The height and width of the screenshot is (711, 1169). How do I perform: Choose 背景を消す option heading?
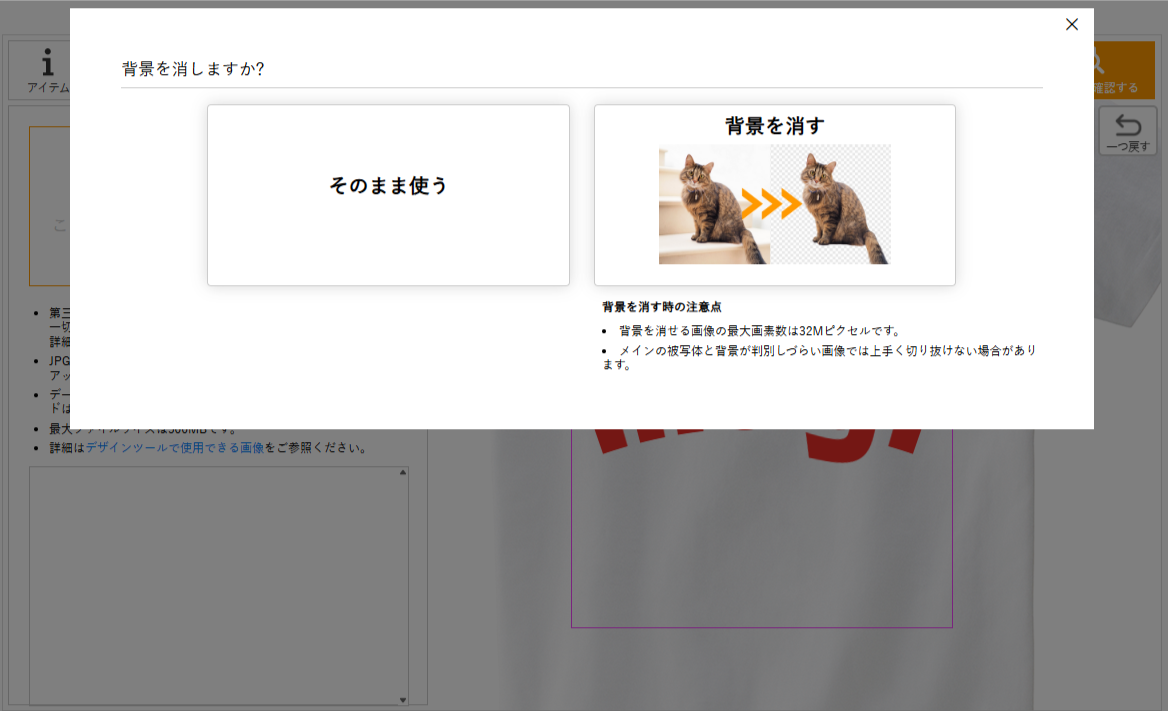click(775, 126)
